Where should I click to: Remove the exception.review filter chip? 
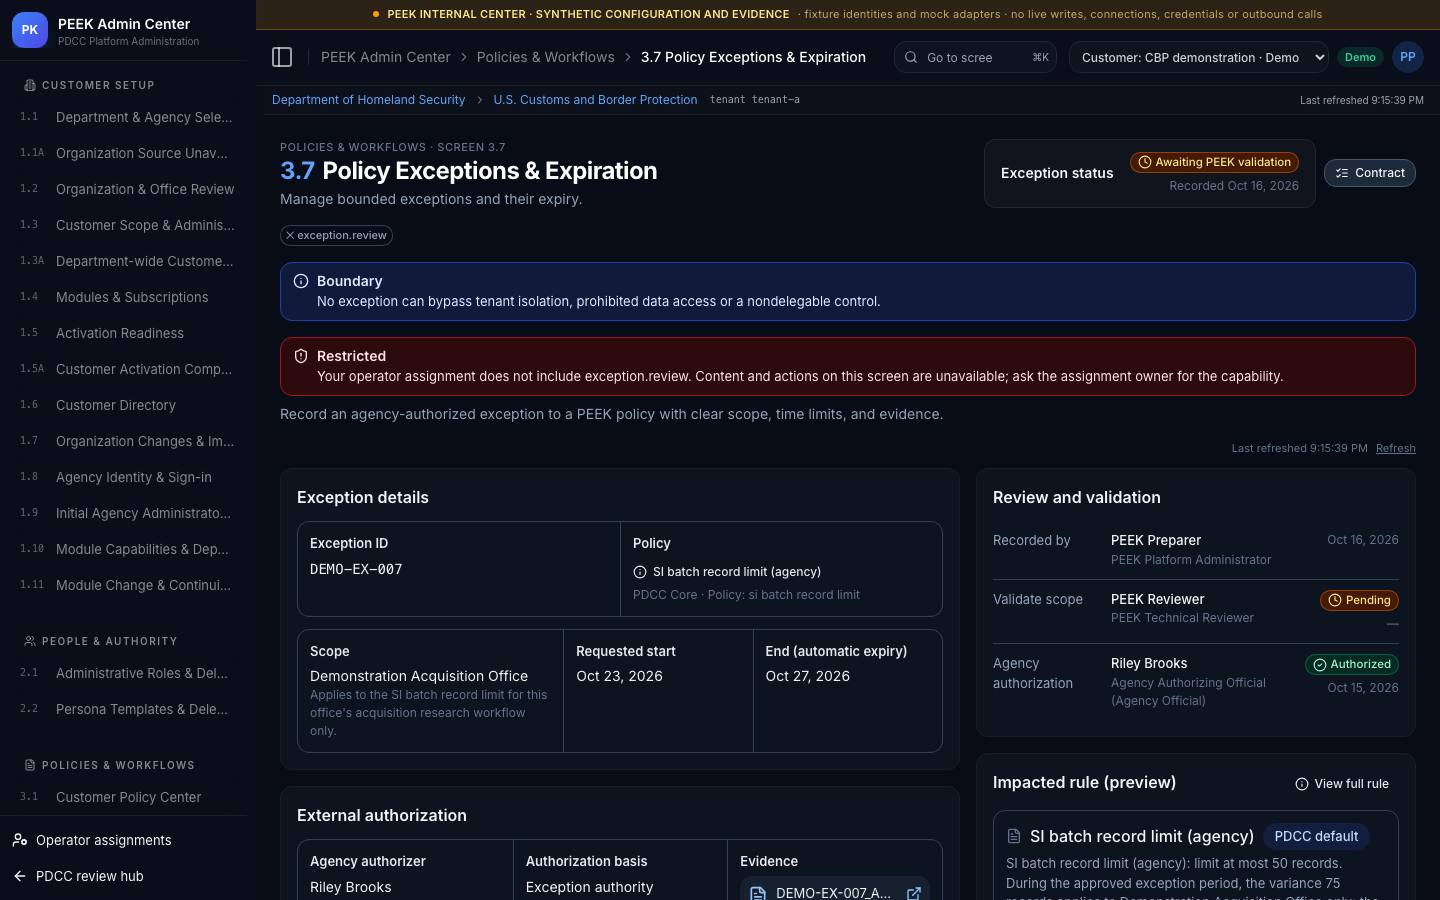coord(290,236)
